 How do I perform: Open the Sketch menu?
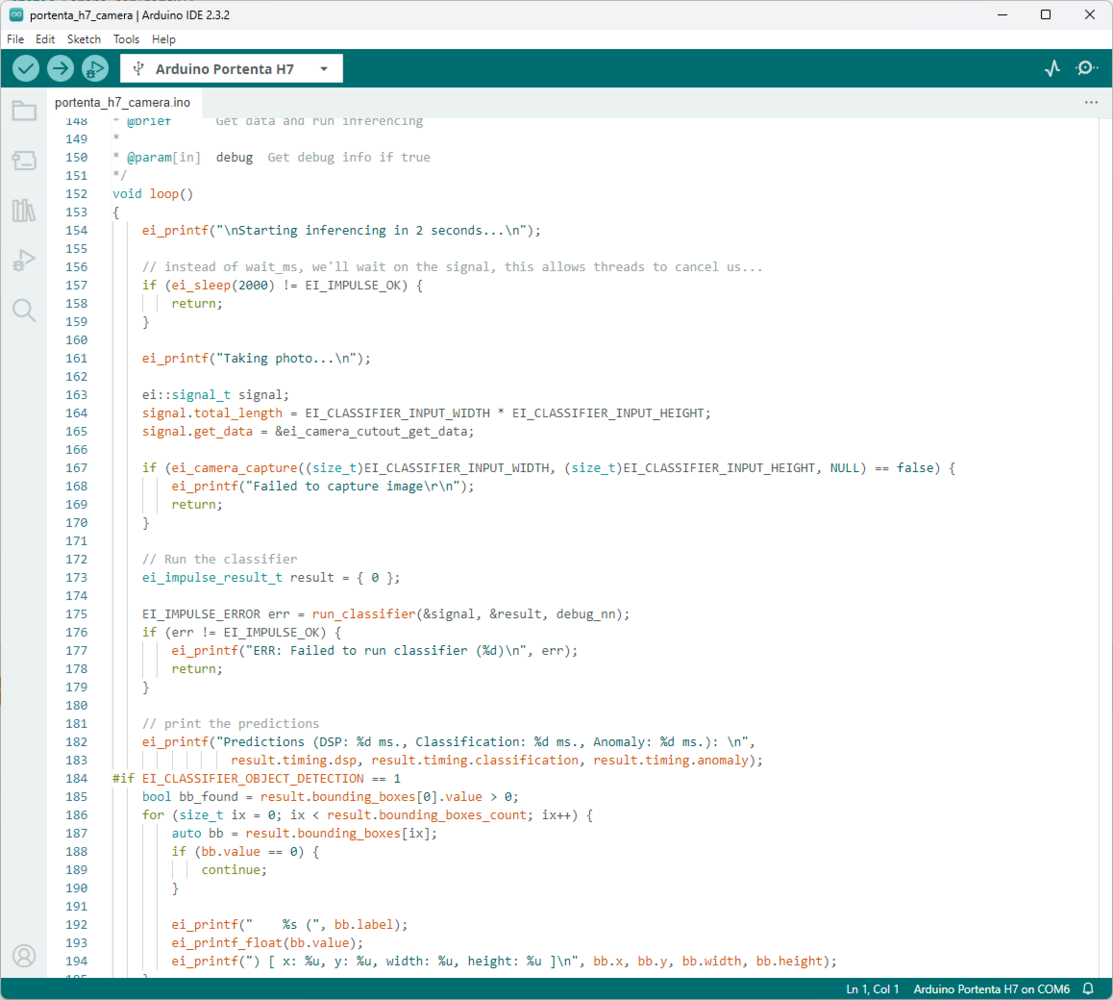[84, 39]
